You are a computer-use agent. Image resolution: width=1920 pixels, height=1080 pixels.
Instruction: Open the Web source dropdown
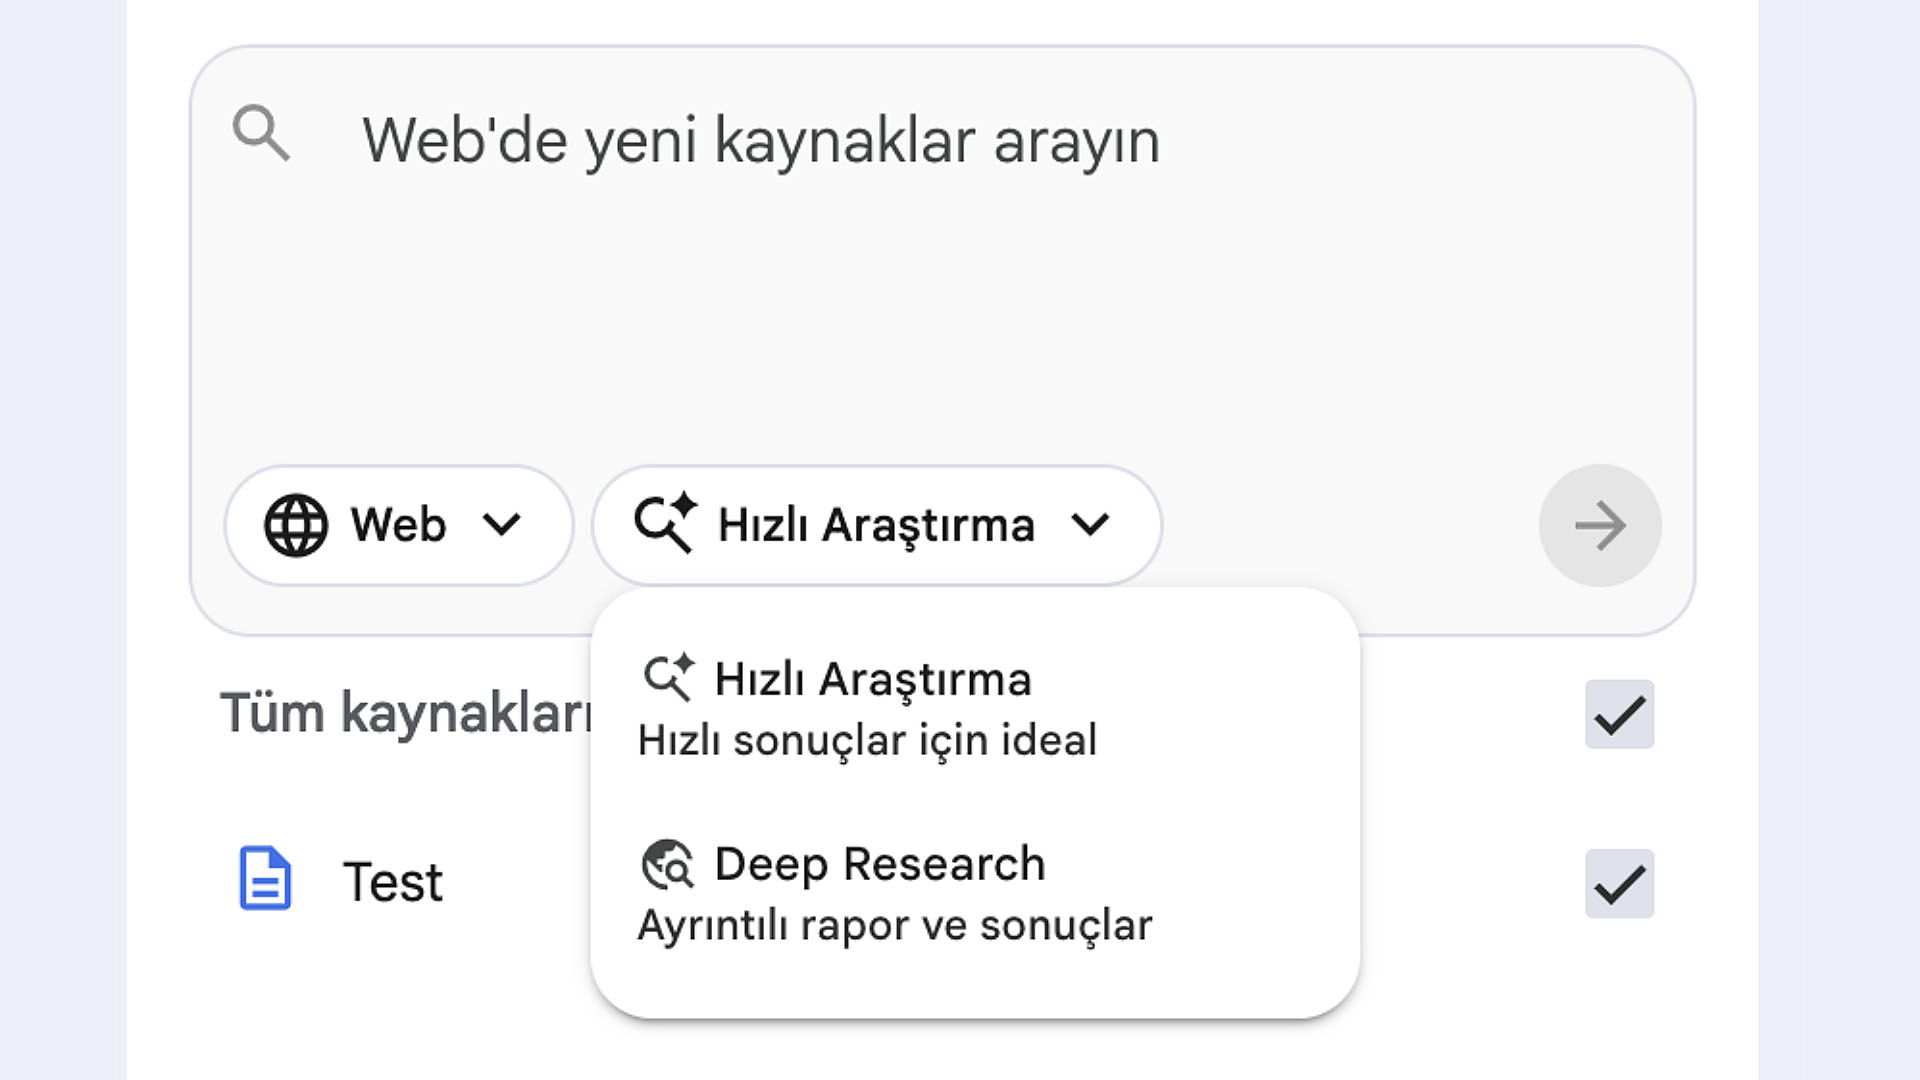click(398, 525)
